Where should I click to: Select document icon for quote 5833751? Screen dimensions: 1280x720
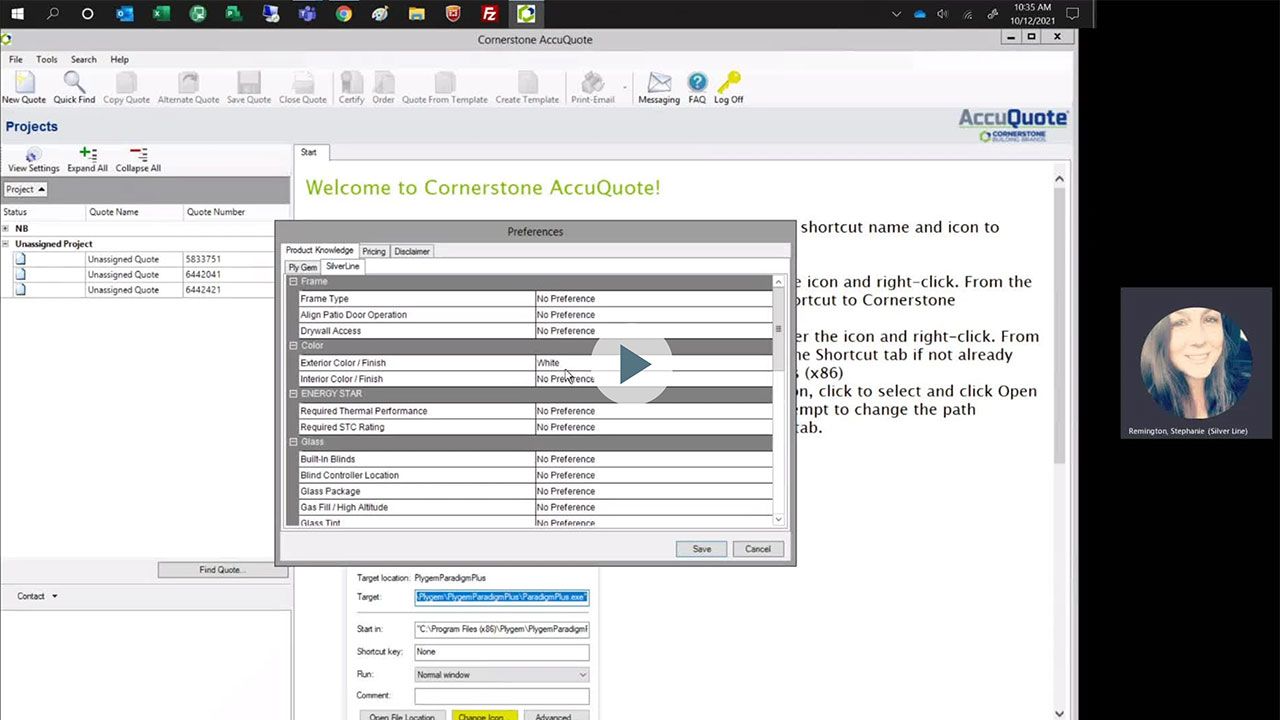click(x=20, y=259)
